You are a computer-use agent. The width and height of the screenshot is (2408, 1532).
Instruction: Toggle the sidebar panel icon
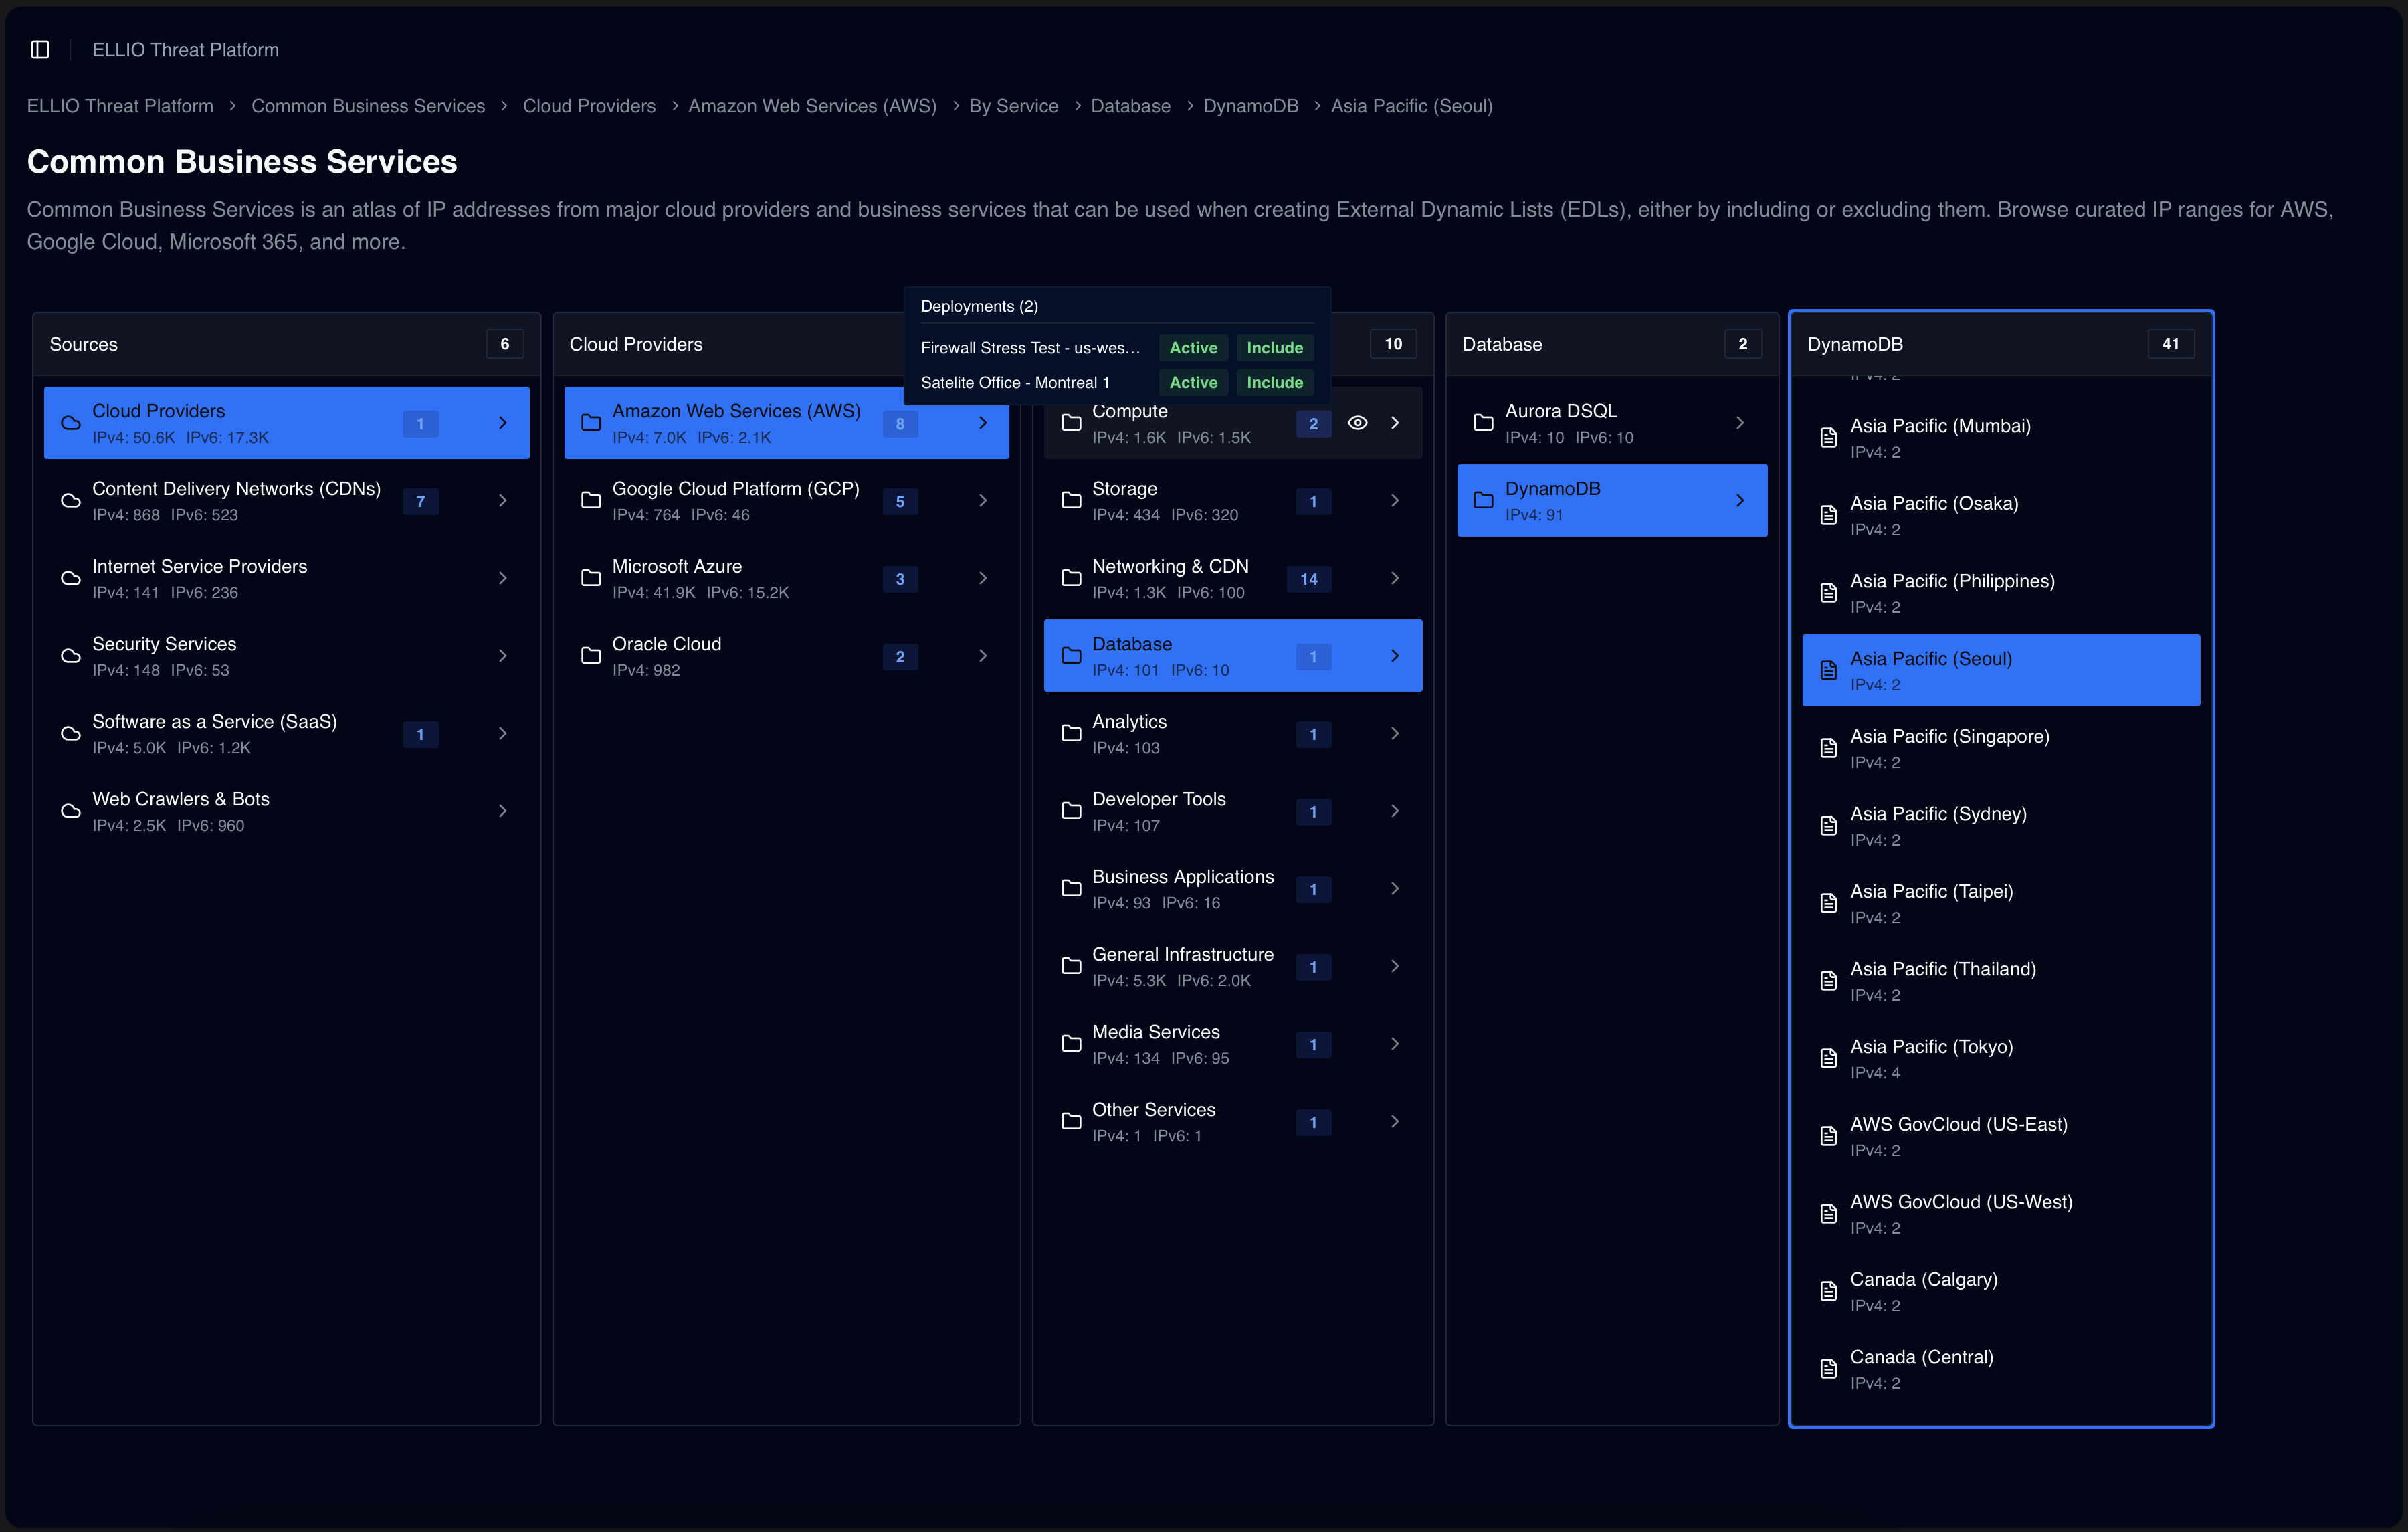pyautogui.click(x=40, y=50)
